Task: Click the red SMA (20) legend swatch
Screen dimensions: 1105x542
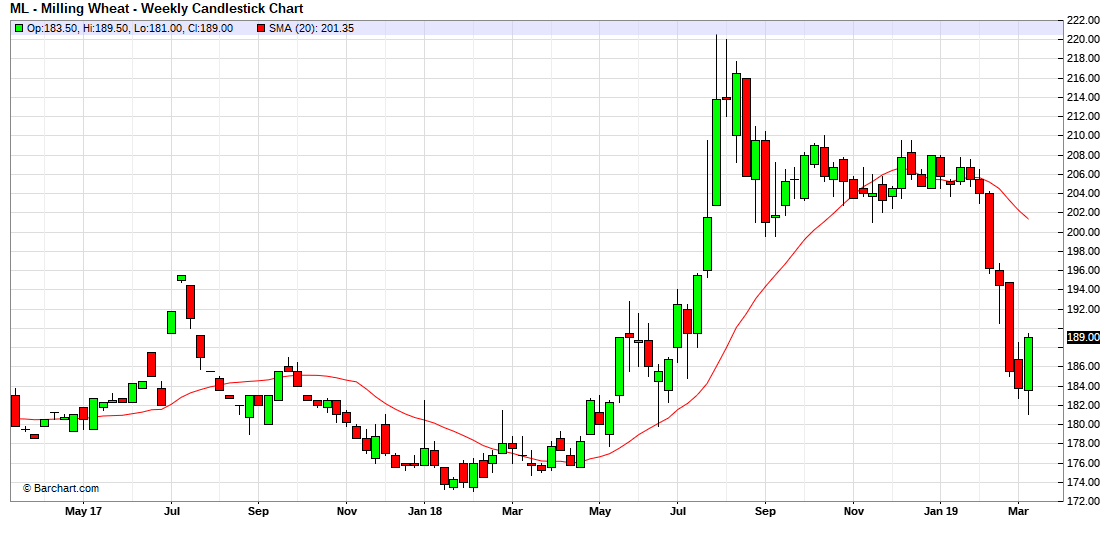Action: [x=262, y=28]
